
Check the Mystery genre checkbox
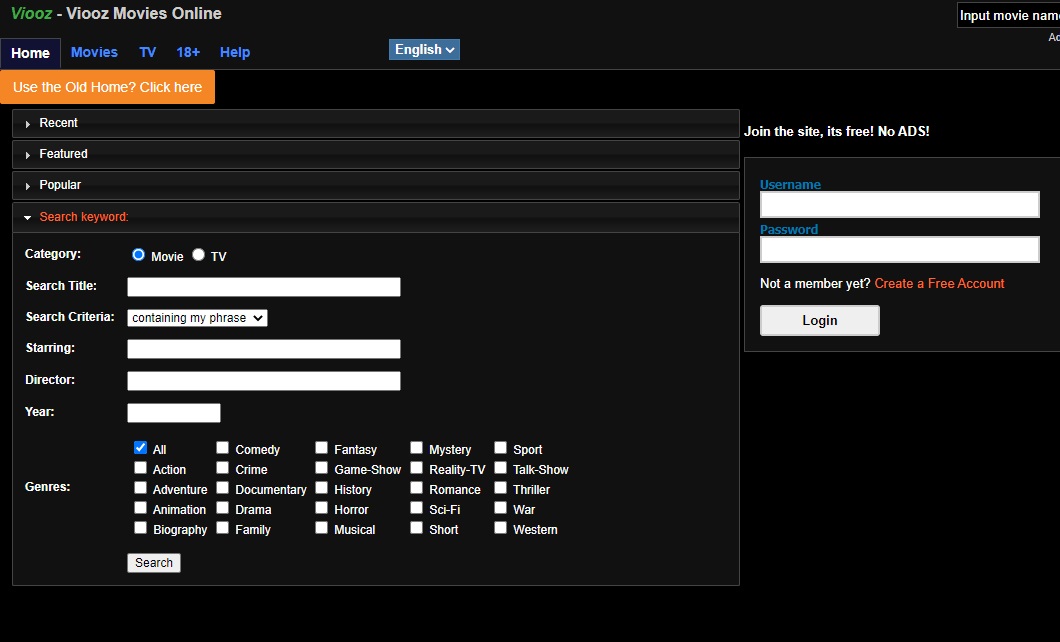[416, 447]
